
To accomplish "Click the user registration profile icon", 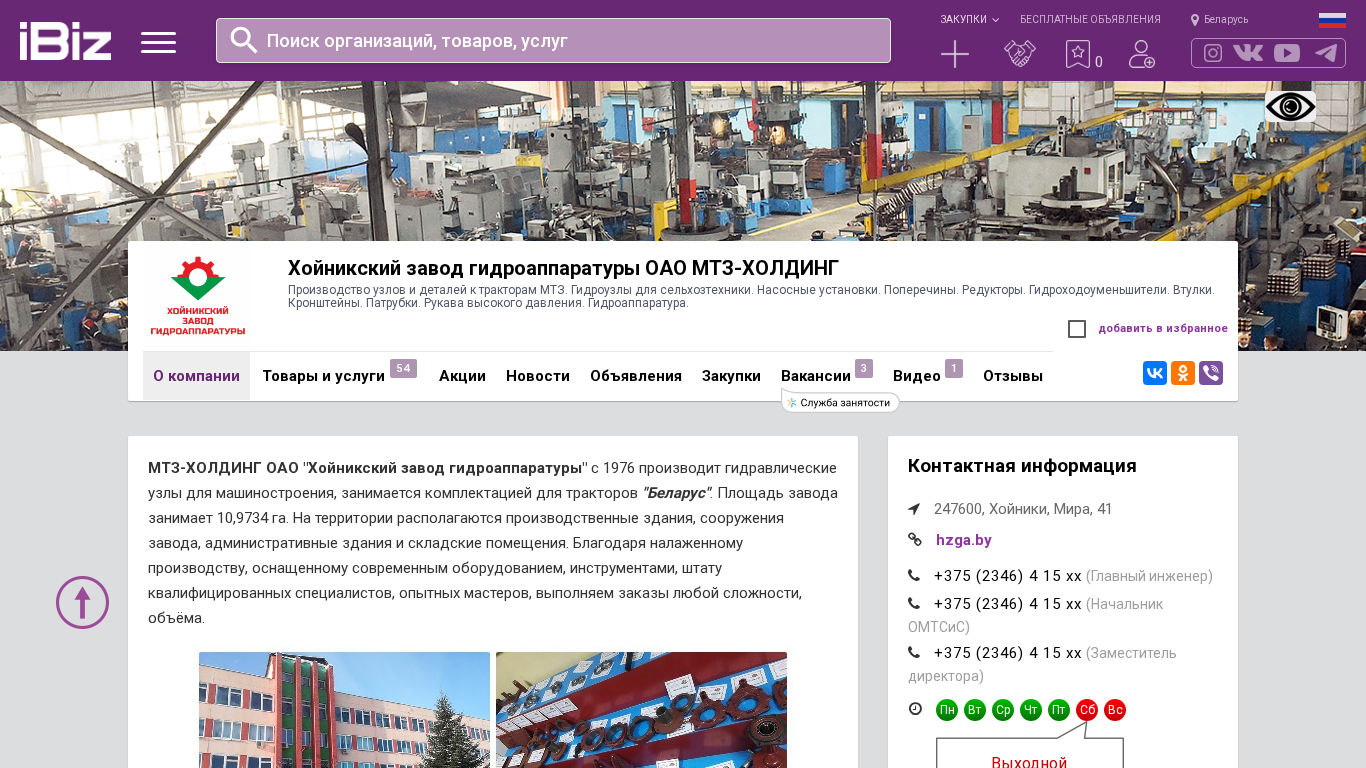I will [1142, 54].
